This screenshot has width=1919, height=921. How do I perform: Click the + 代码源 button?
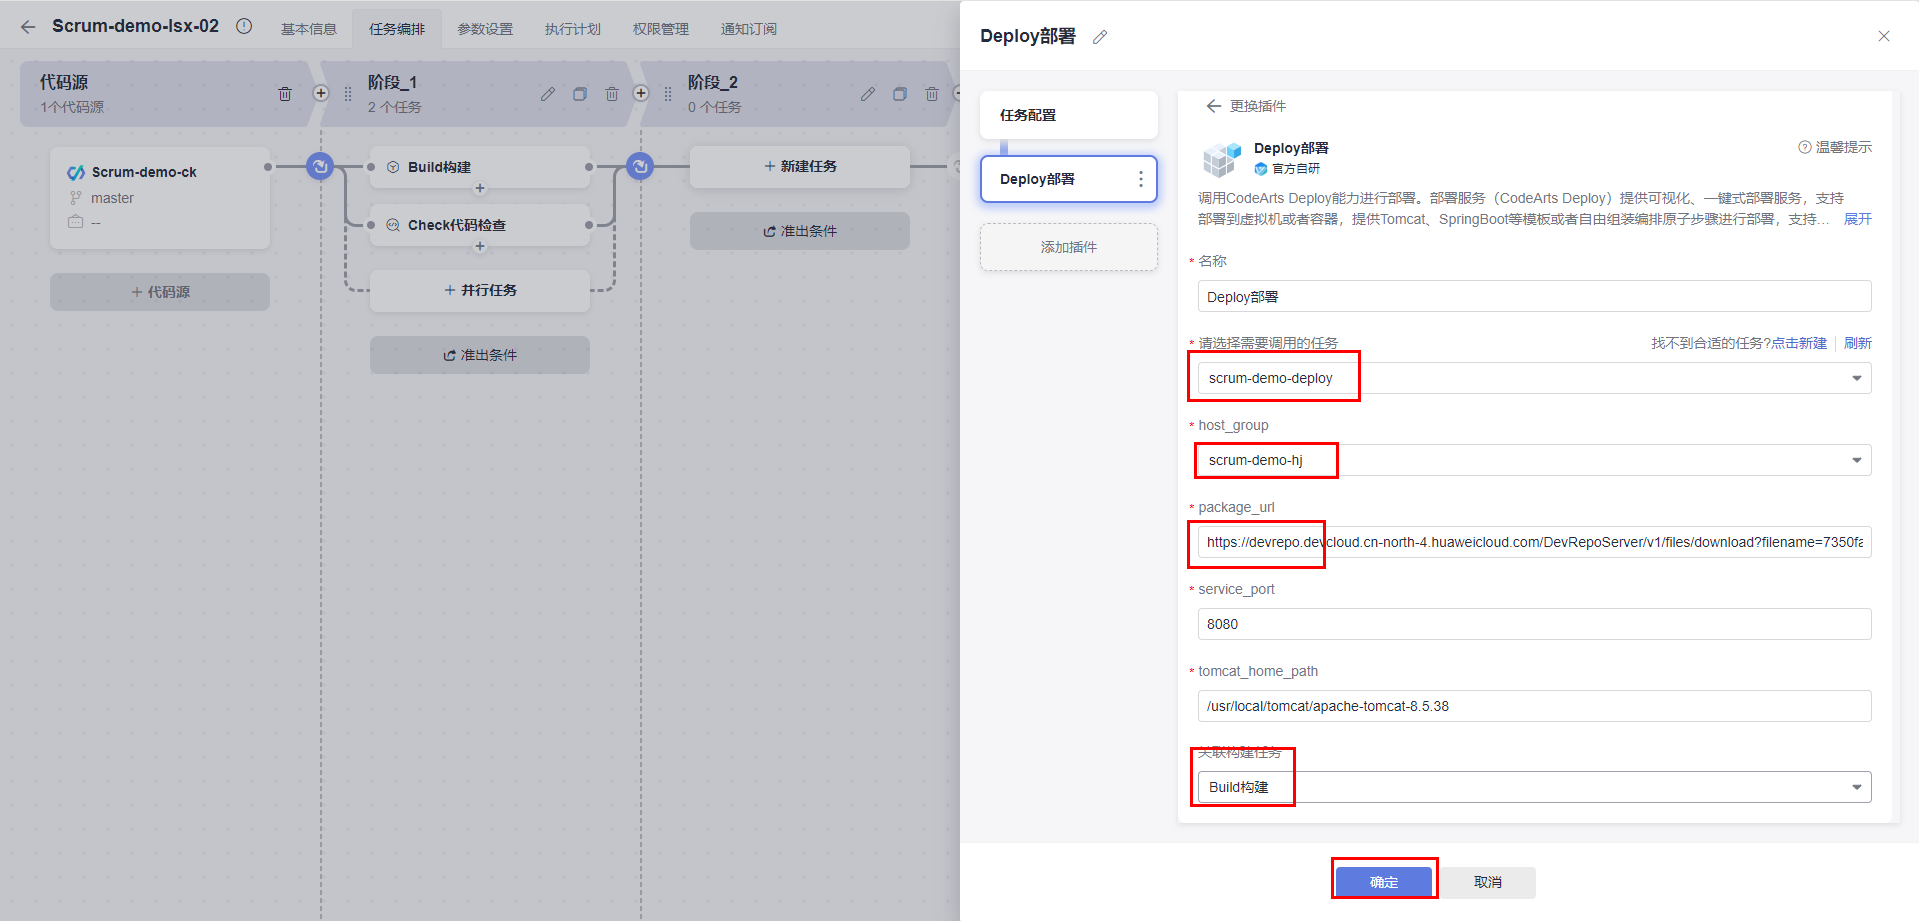click(160, 292)
